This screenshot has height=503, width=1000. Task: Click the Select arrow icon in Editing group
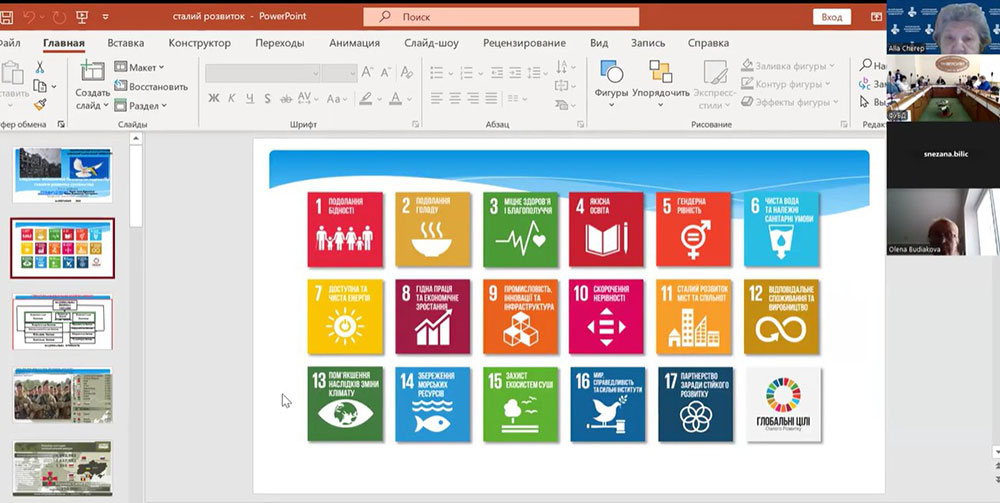pos(865,102)
